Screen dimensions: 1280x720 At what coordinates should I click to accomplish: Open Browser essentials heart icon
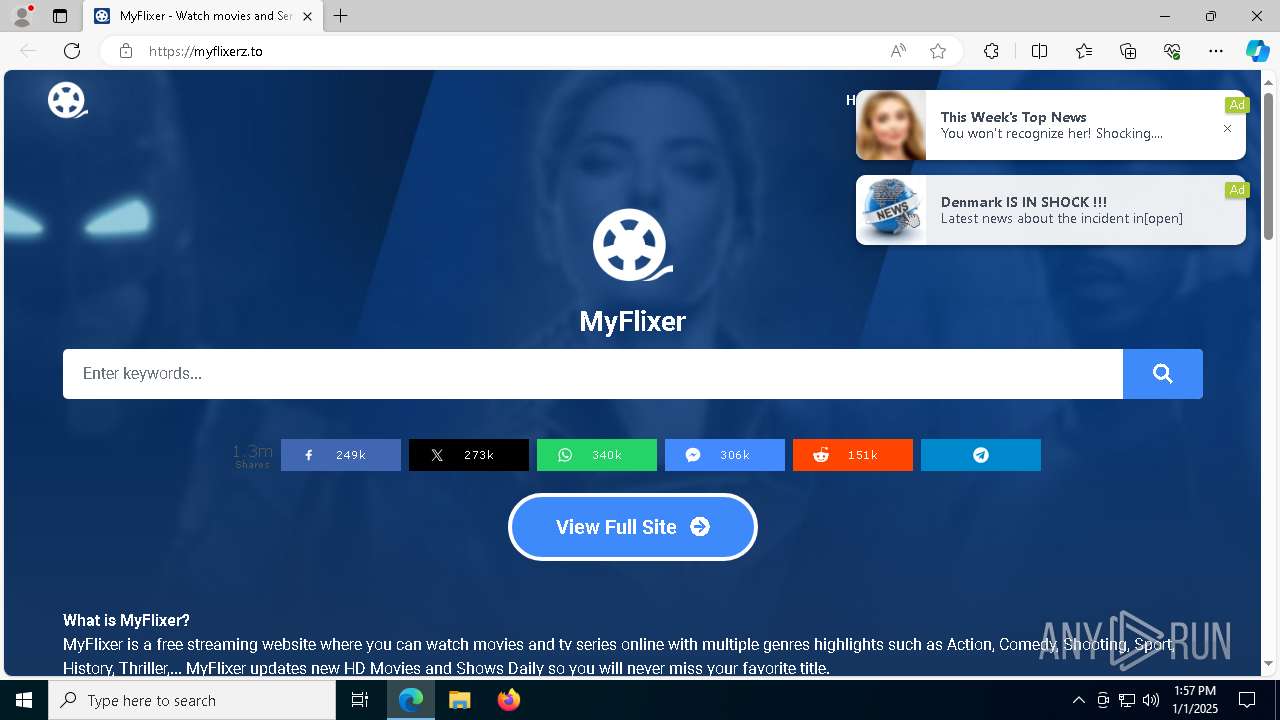point(1172,51)
